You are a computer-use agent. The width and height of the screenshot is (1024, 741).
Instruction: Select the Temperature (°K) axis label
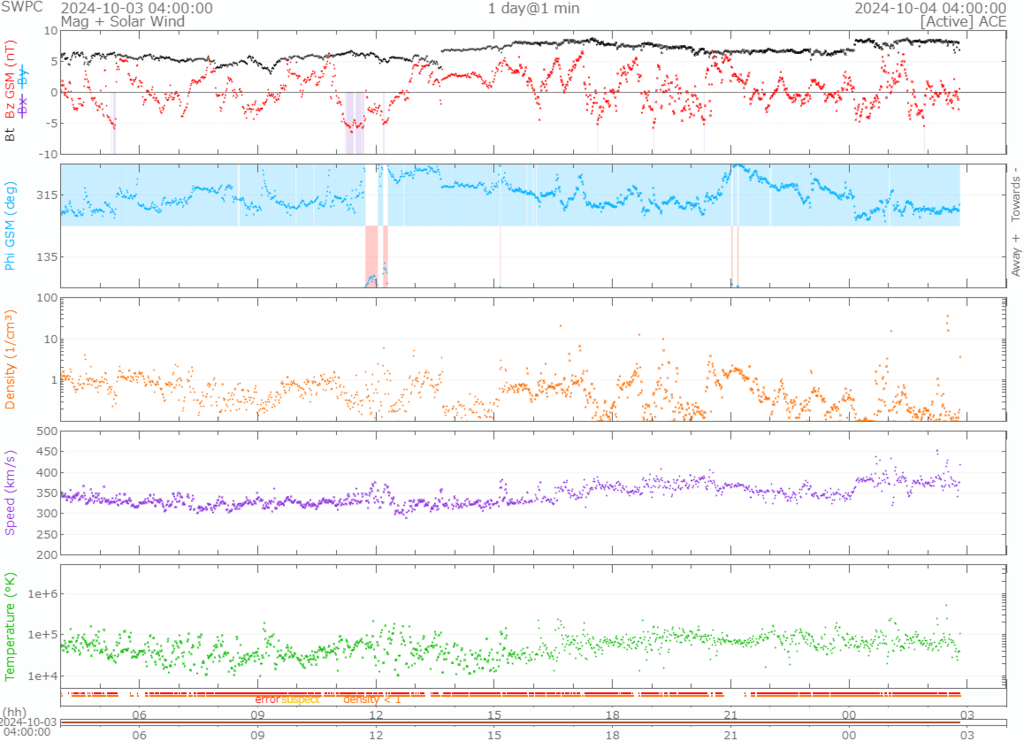point(11,623)
